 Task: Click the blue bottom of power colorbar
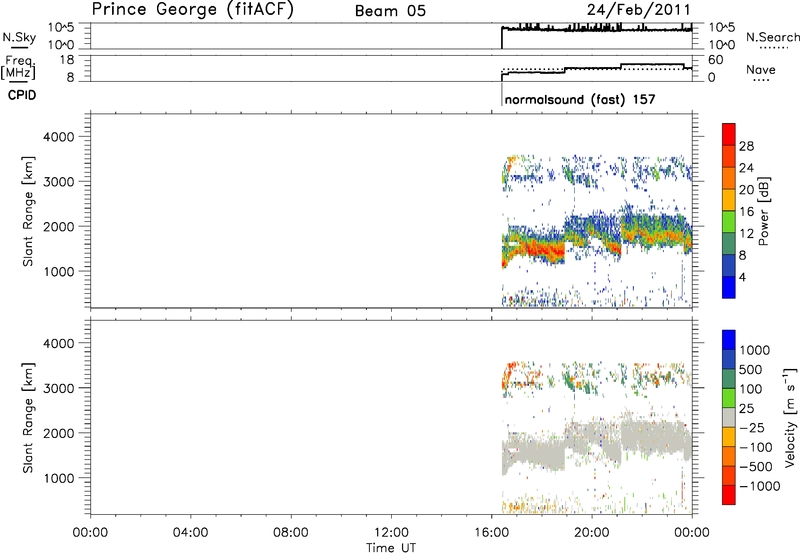(729, 287)
